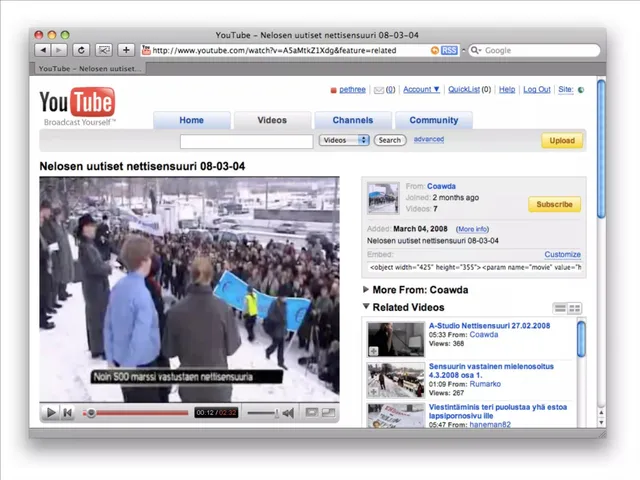Image resolution: width=640 pixels, height=480 pixels.
Task: Subscribe to Coawda's channel
Action: click(554, 204)
